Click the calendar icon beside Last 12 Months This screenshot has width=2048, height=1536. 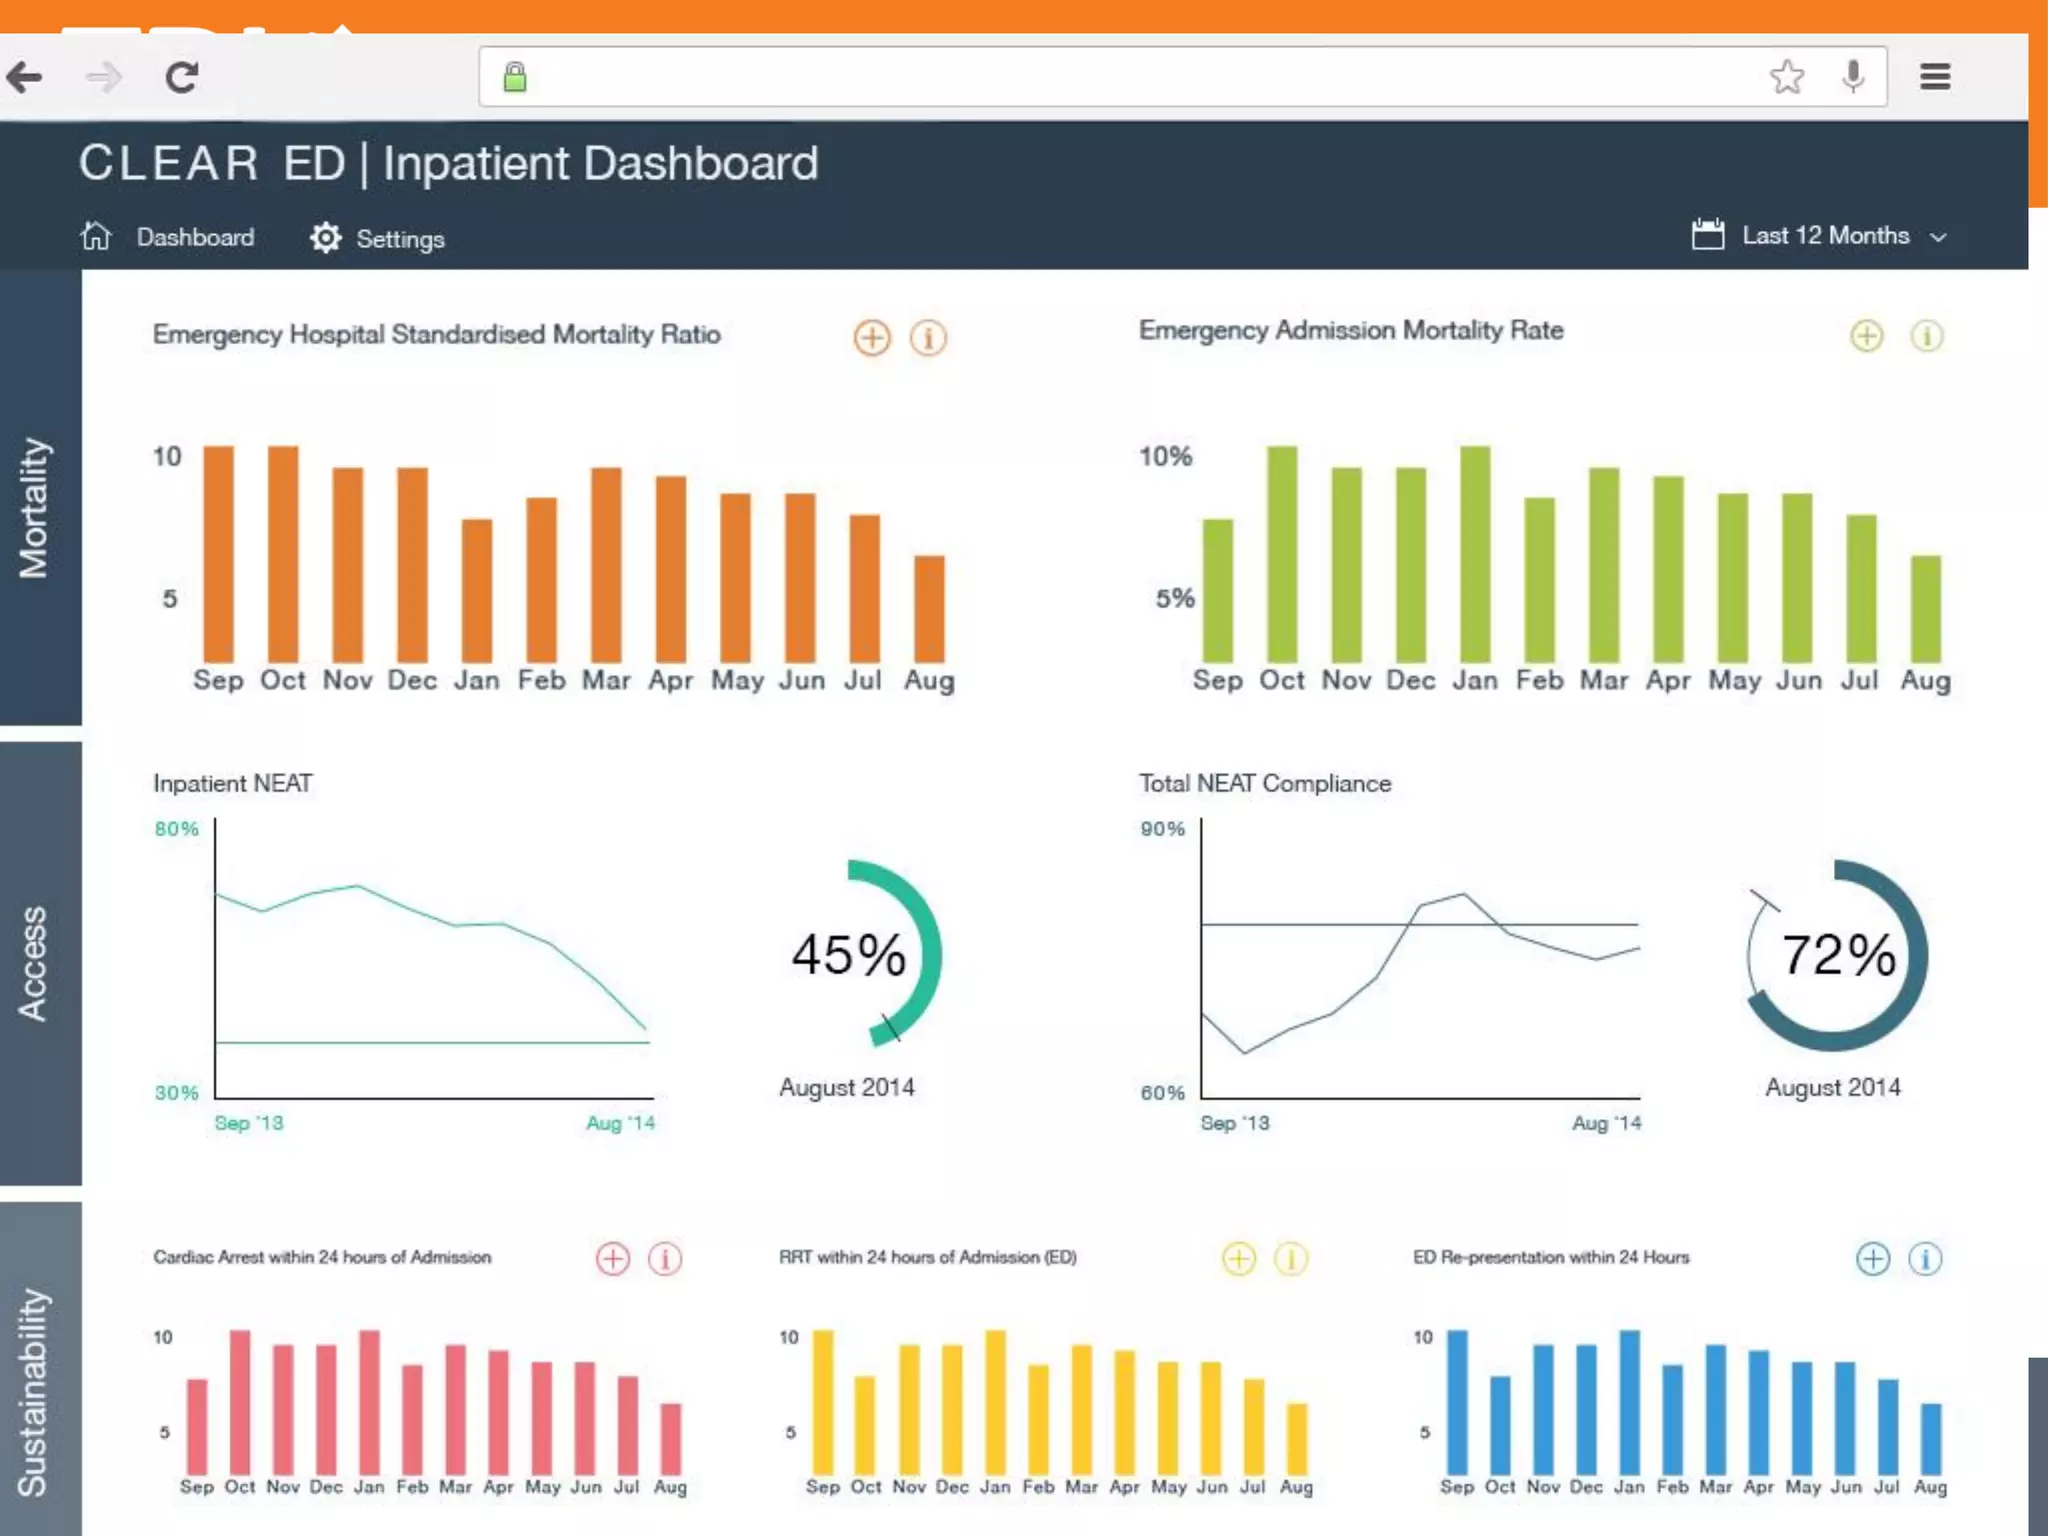pyautogui.click(x=1707, y=235)
